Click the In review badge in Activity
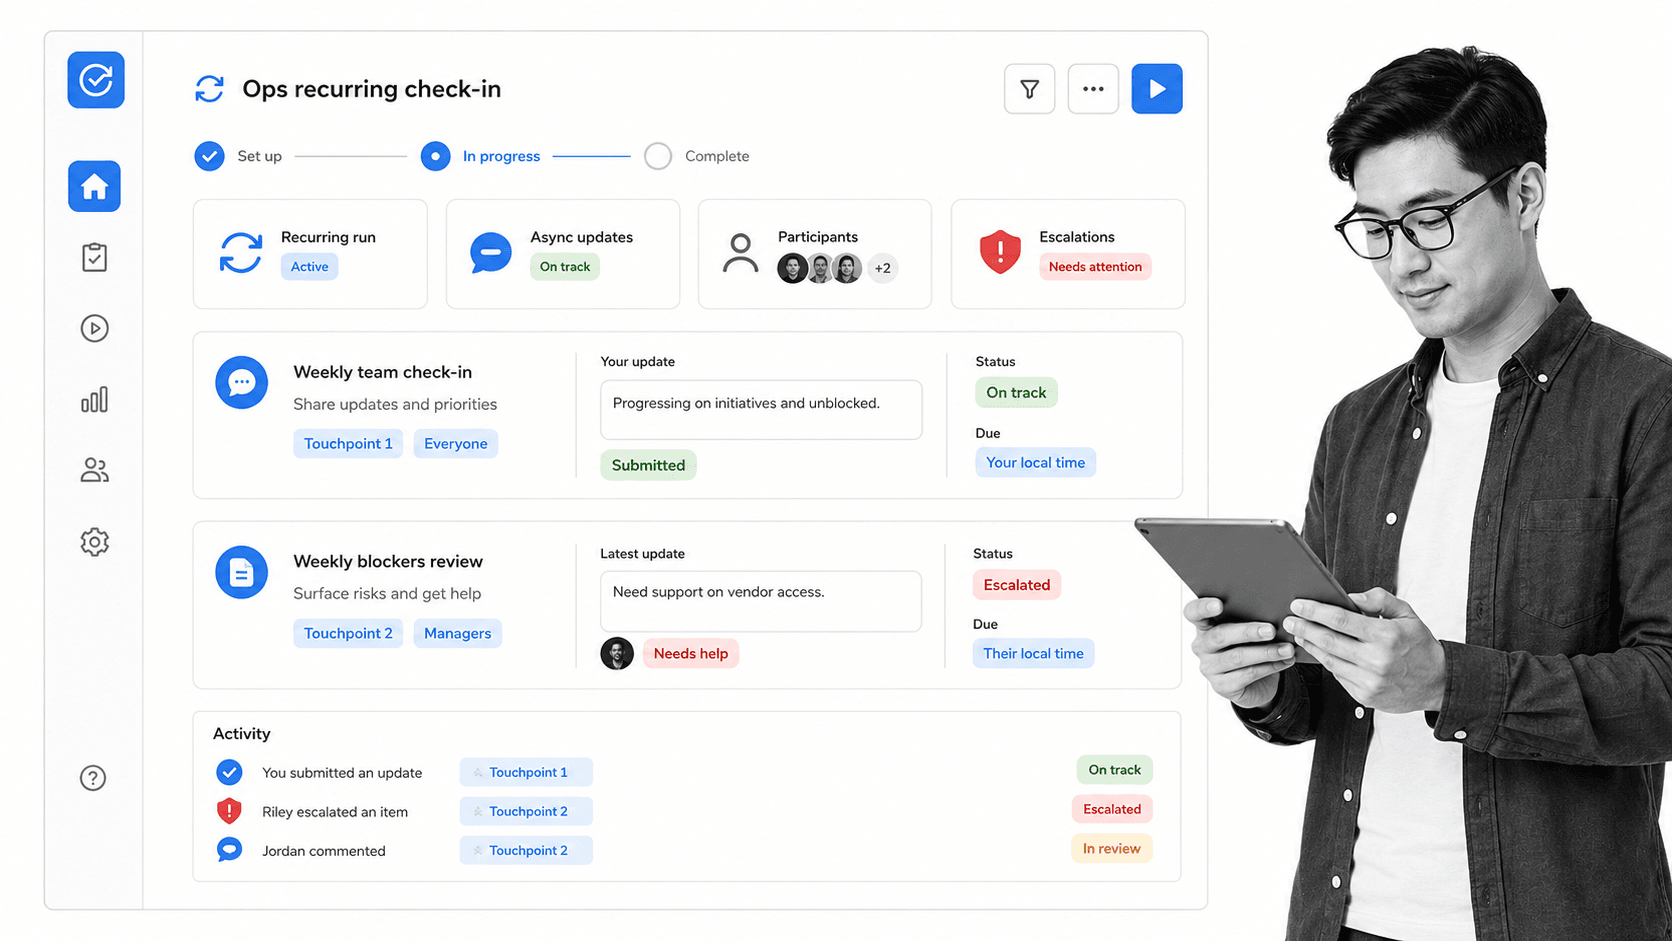The image size is (1672, 941). coord(1112,849)
